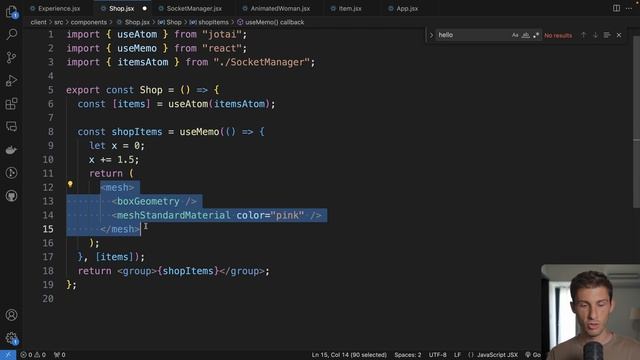Open the Docker whale view
Image resolution: width=640 pixels, height=360 pixels.
(11, 150)
